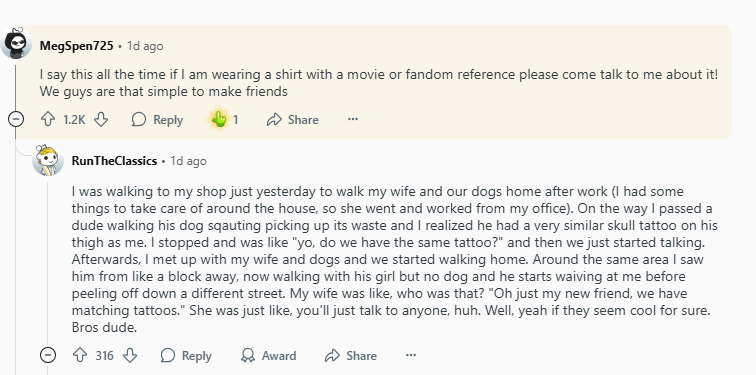This screenshot has height=375, width=756.
Task: Collapse RunTheClassics' reply thread
Action: (48, 355)
